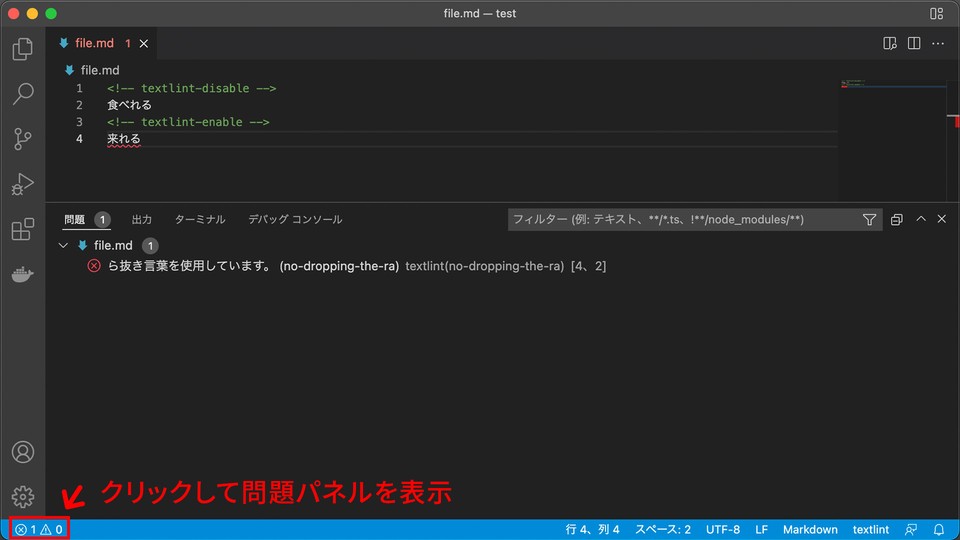Open Markdown preview to the side
Screen dimensions: 960x540
pyautogui.click(x=890, y=43)
